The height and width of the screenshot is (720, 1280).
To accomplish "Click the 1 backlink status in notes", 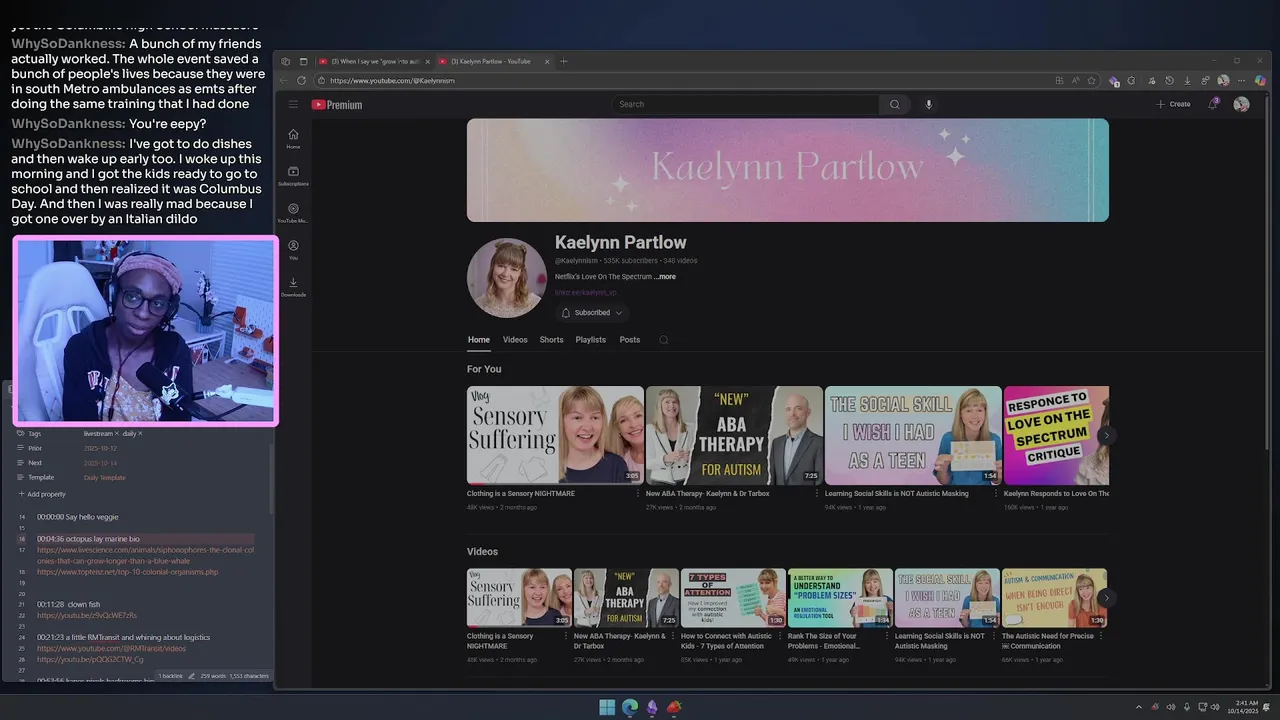I will [x=170, y=676].
